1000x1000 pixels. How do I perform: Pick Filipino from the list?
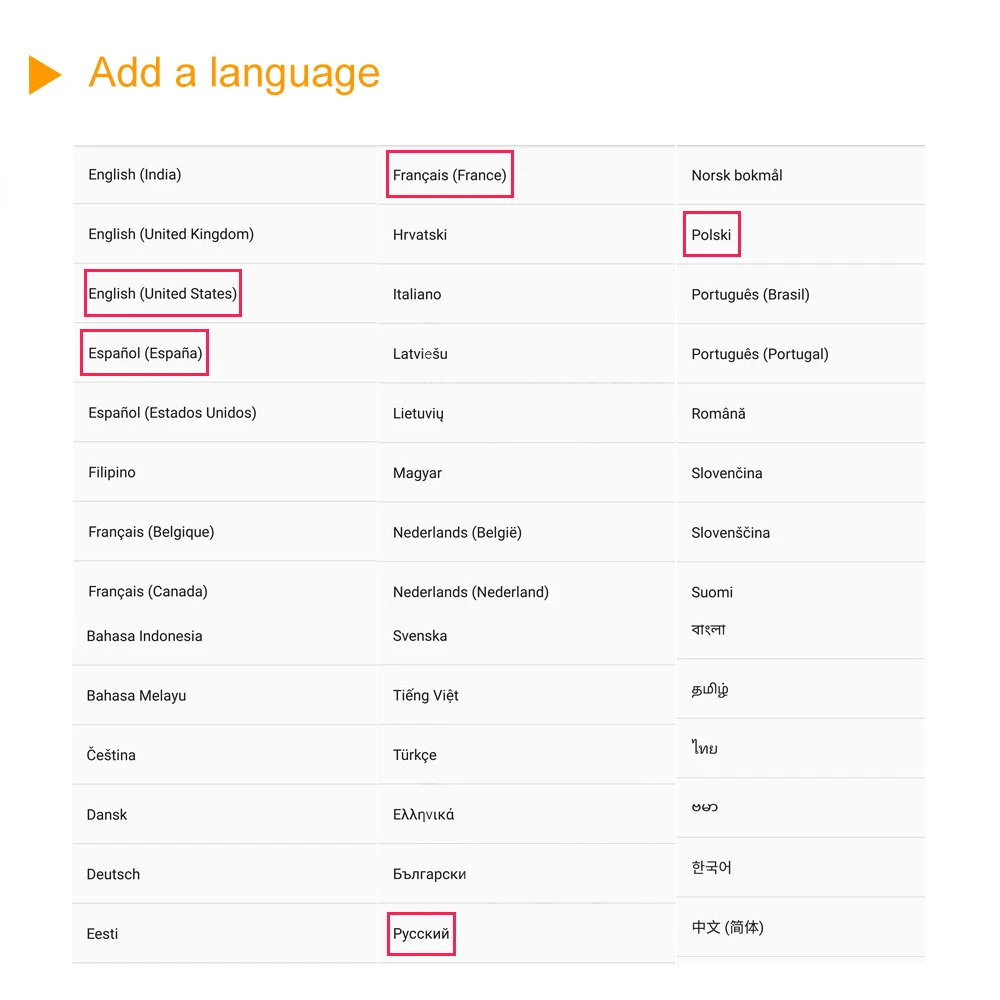112,472
